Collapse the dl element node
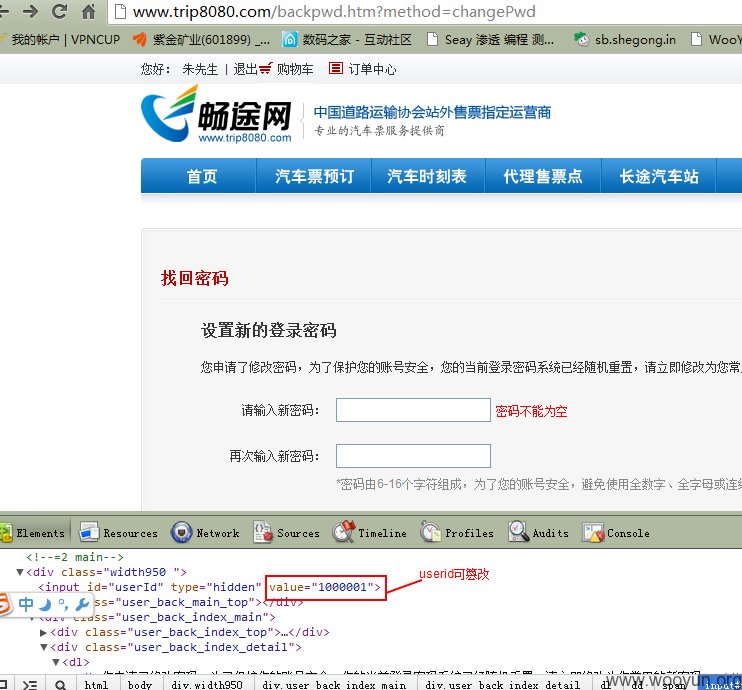 (x=56, y=662)
